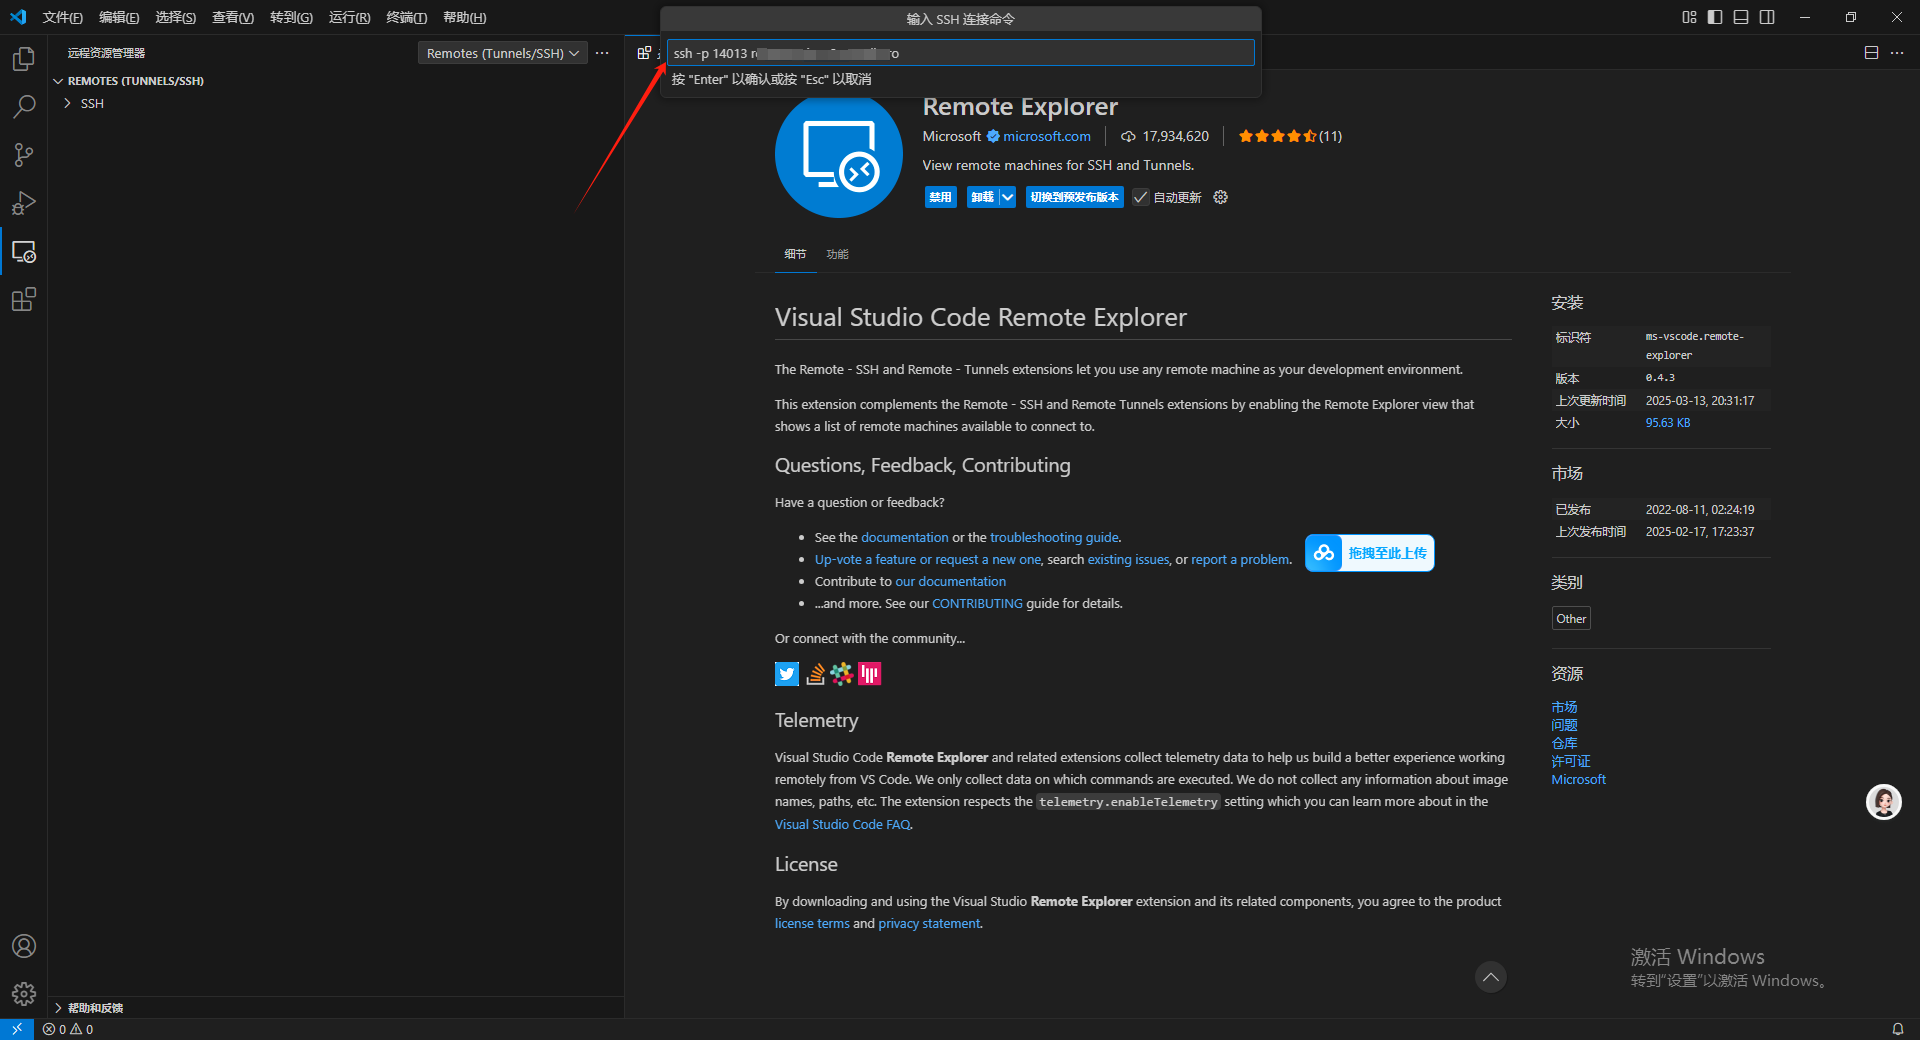The image size is (1920, 1040).
Task: Click inside the SSH connection command input
Action: pyautogui.click(x=960, y=53)
